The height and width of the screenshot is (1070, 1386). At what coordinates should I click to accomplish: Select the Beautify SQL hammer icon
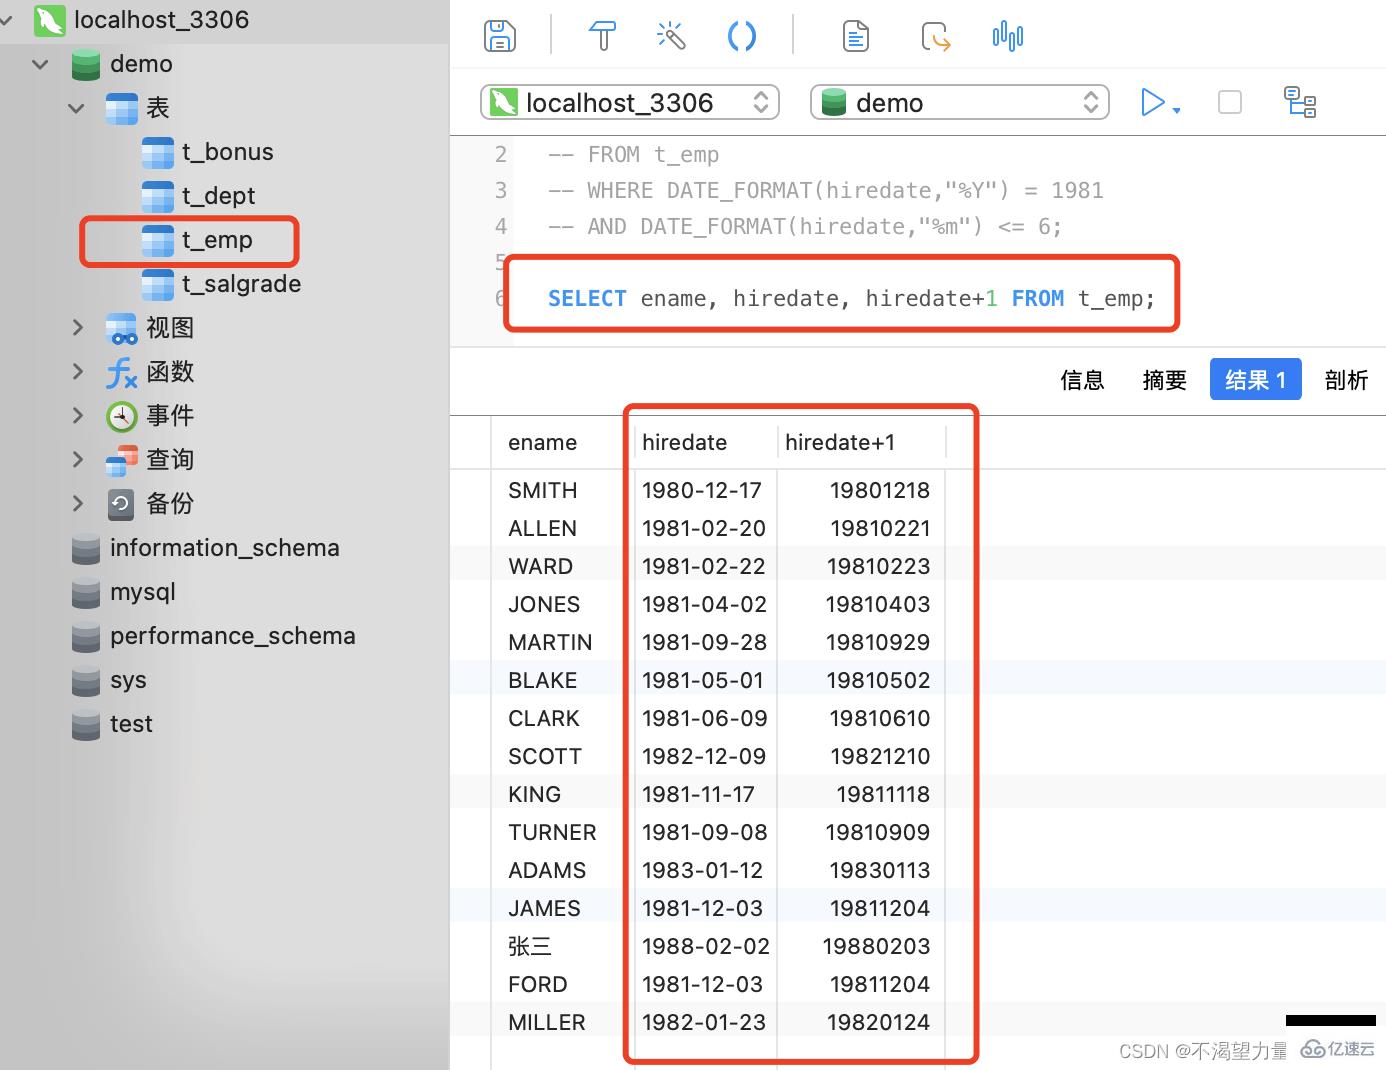click(x=602, y=35)
